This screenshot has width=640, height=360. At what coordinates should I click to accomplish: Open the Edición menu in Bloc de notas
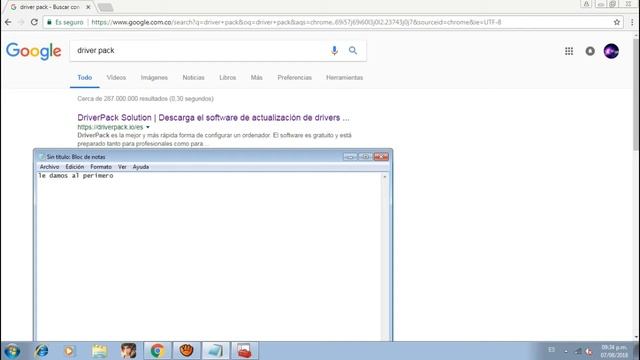[75, 167]
